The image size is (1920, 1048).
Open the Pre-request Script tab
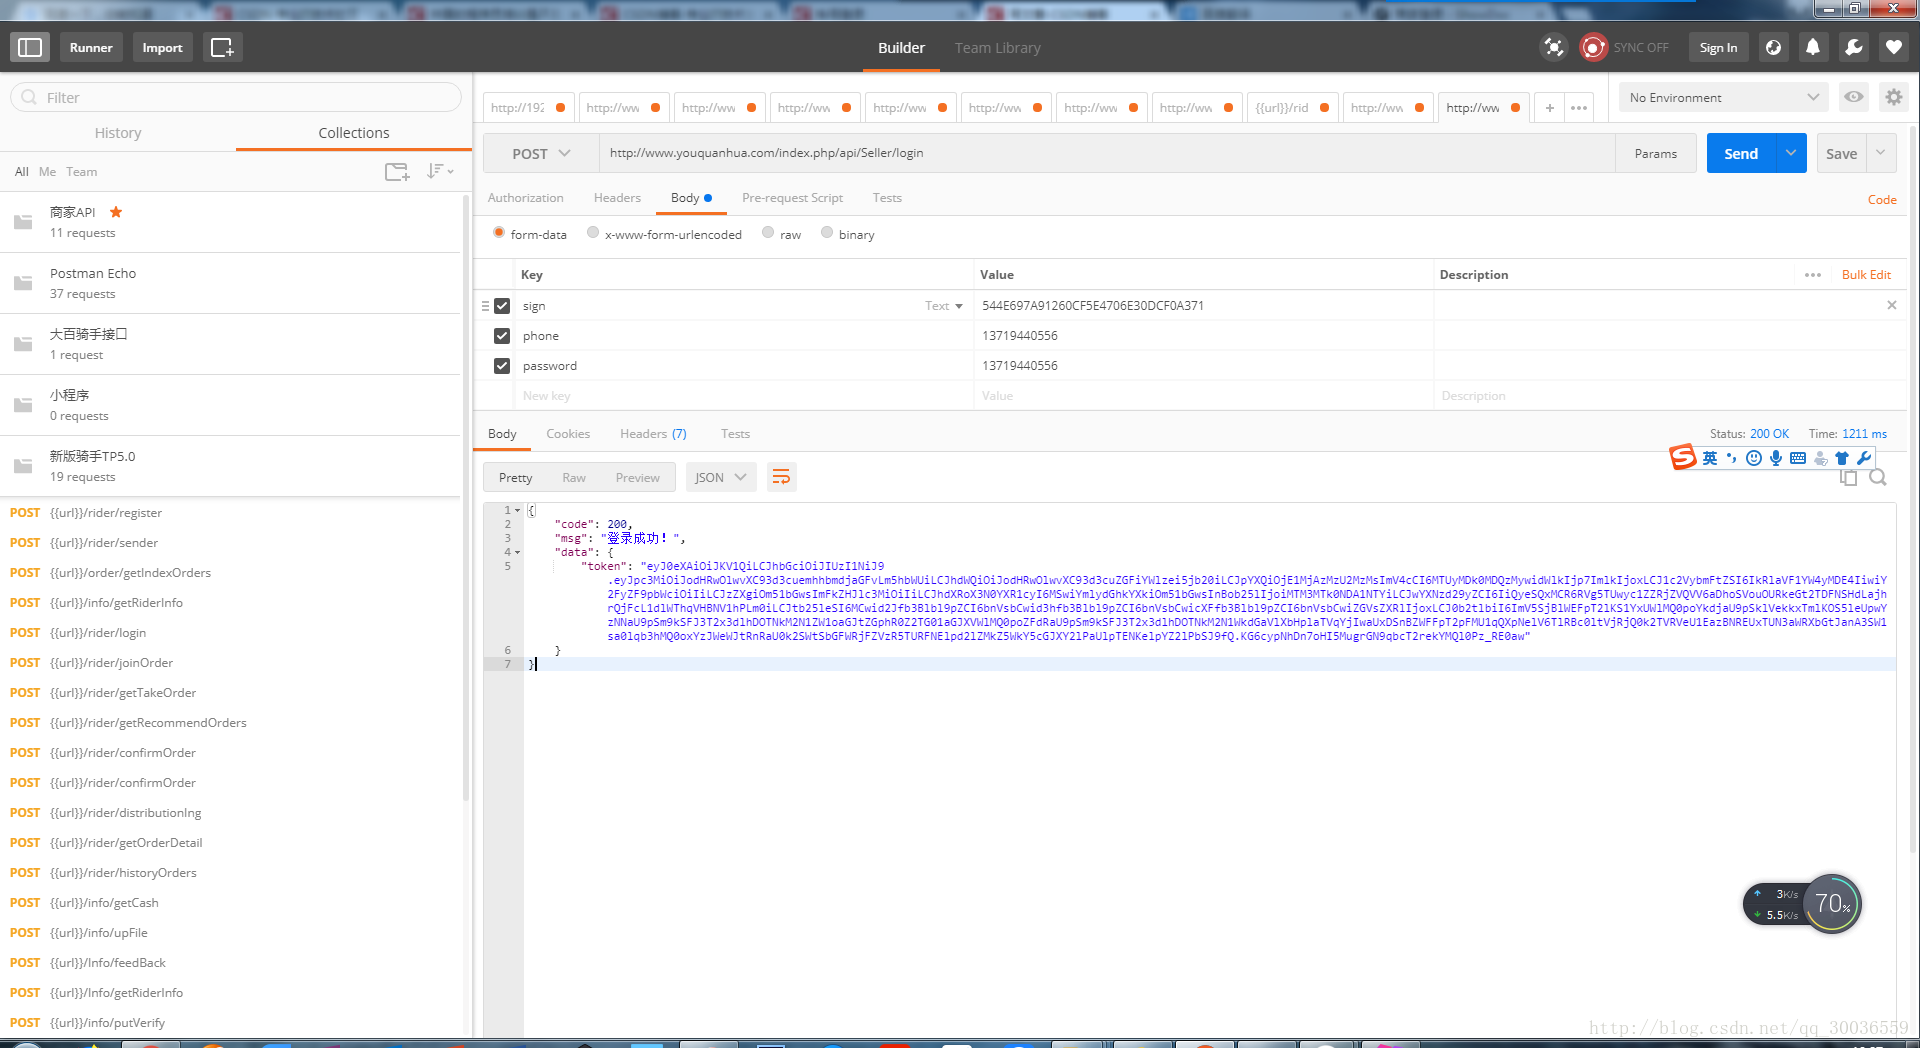pos(792,198)
